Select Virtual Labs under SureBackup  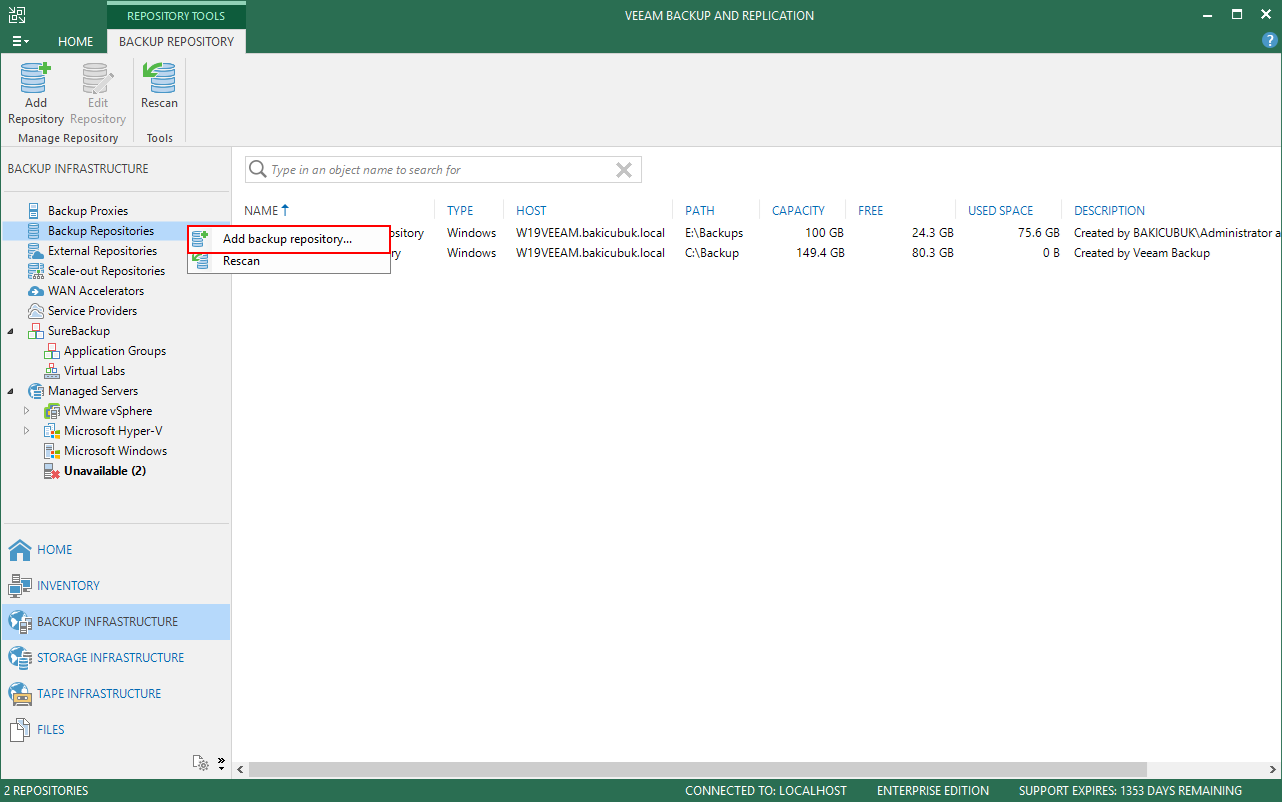pyautogui.click(x=94, y=371)
